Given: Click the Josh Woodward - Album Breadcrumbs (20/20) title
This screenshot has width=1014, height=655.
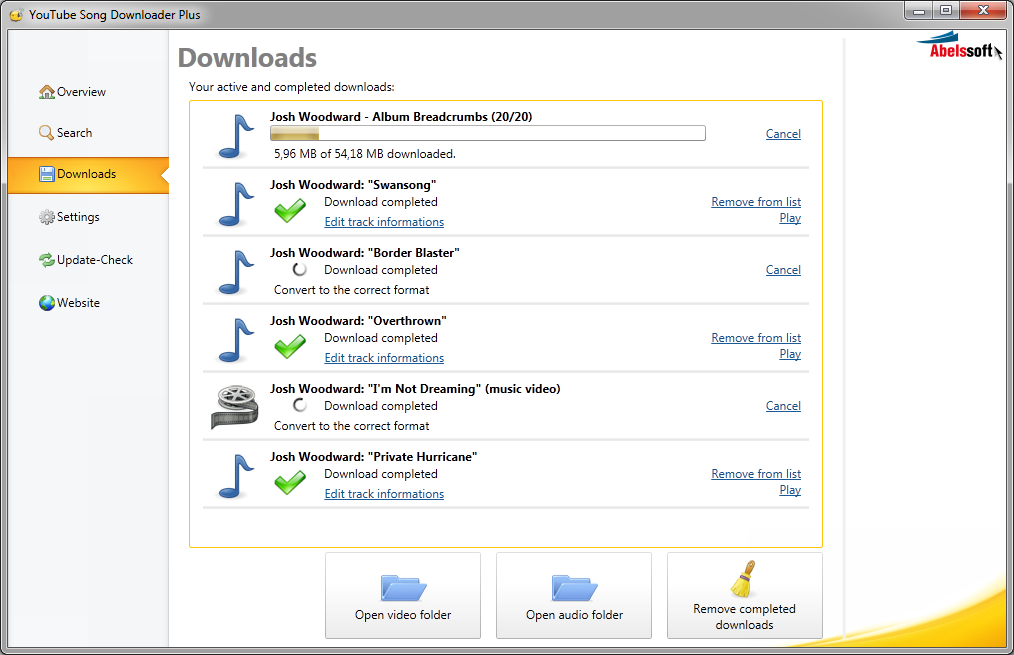Looking at the screenshot, I should [401, 117].
